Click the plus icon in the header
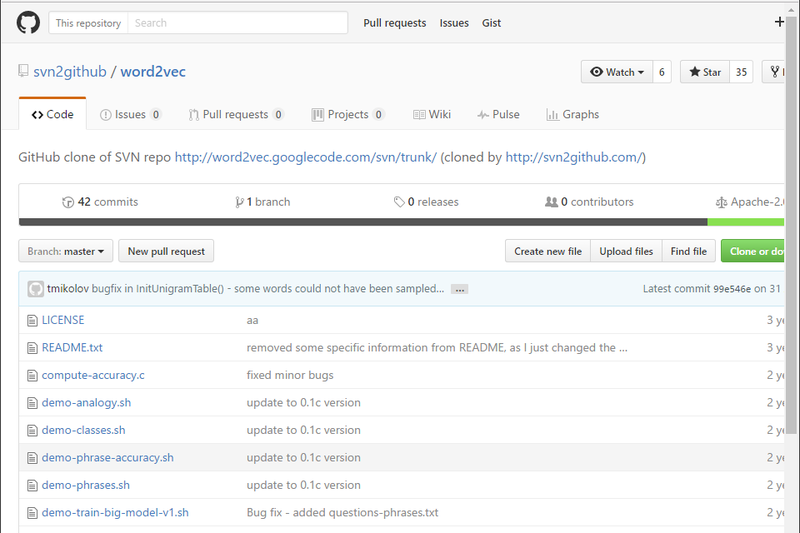Screen dimensions: 800x533 [779, 22]
